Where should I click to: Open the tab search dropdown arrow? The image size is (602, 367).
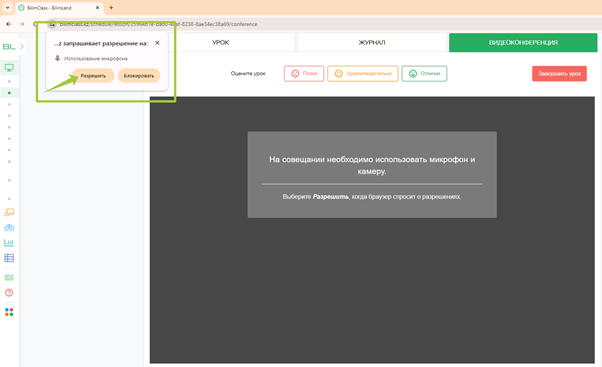click(x=7, y=8)
